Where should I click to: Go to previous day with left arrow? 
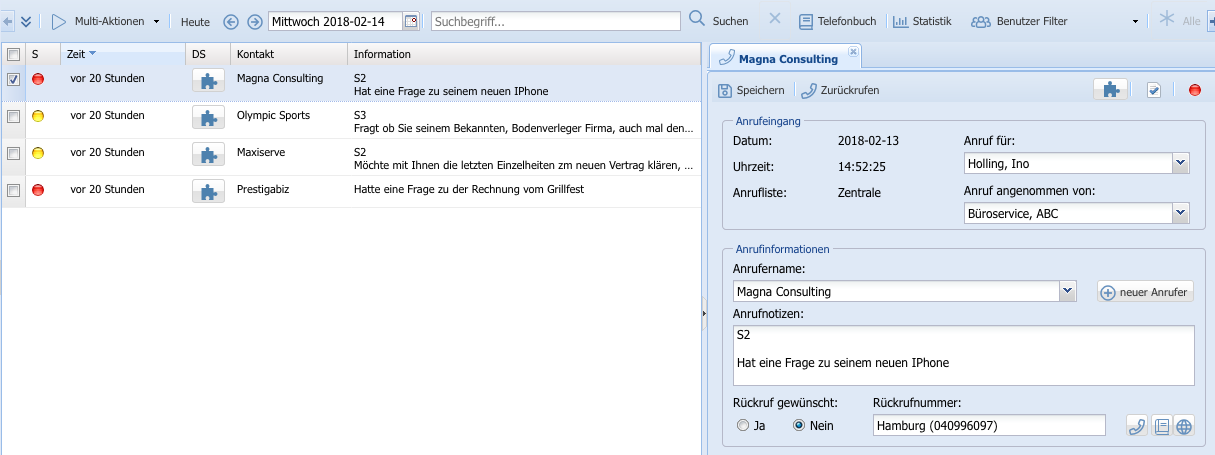231,22
